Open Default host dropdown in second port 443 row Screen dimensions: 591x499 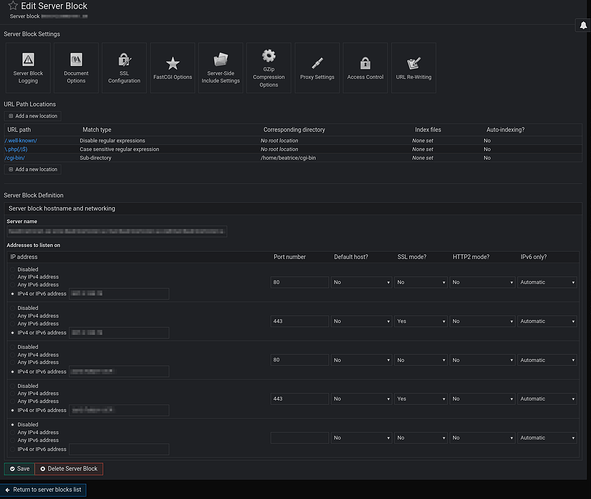[361, 399]
